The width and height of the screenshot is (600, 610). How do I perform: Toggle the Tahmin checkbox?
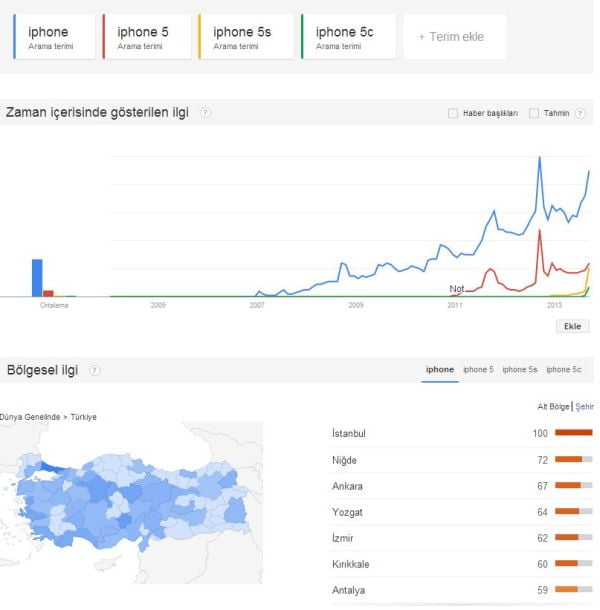tap(534, 113)
